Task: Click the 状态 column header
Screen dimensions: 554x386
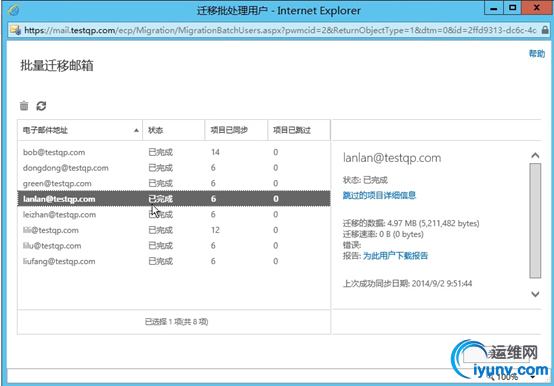Action: [173, 130]
